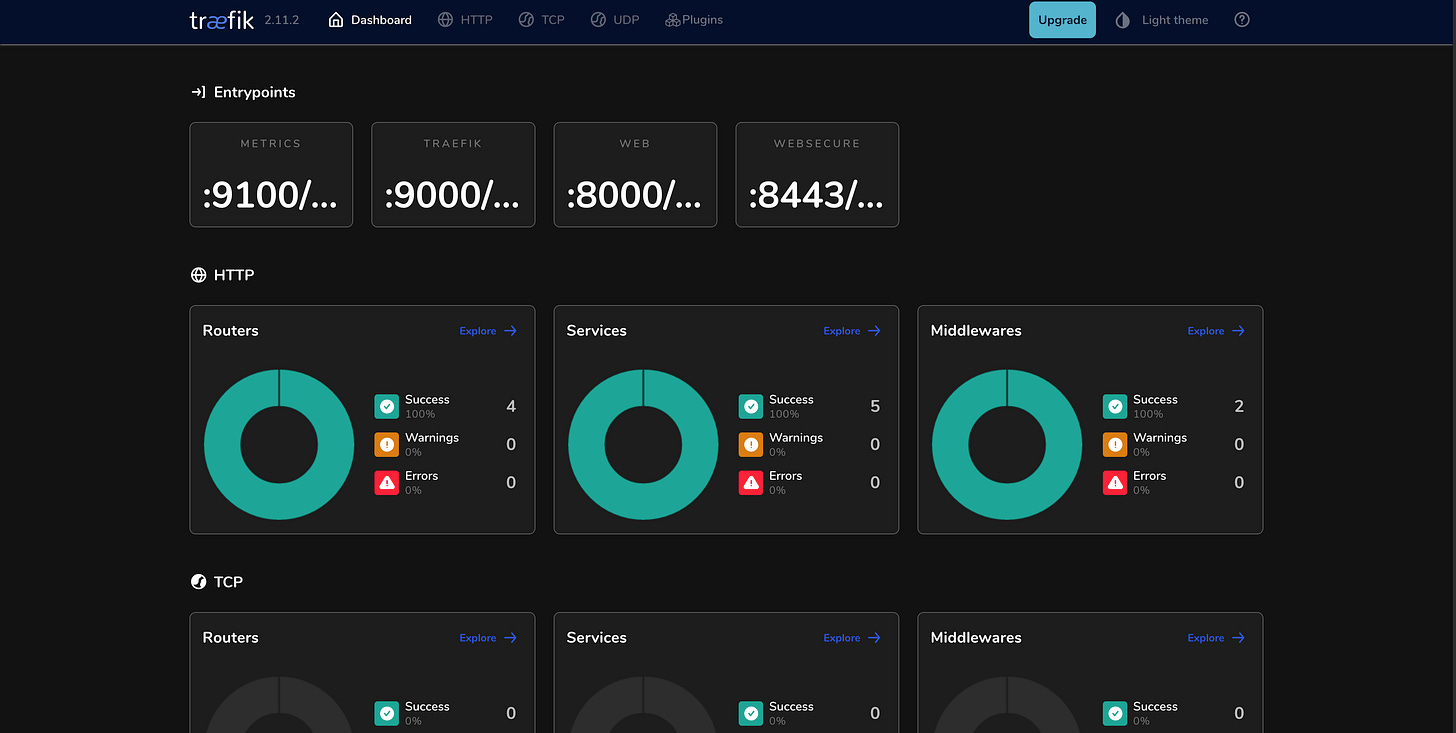Click HTTP Services Errors icon
Screen dimensions: 1456x733
(751, 482)
